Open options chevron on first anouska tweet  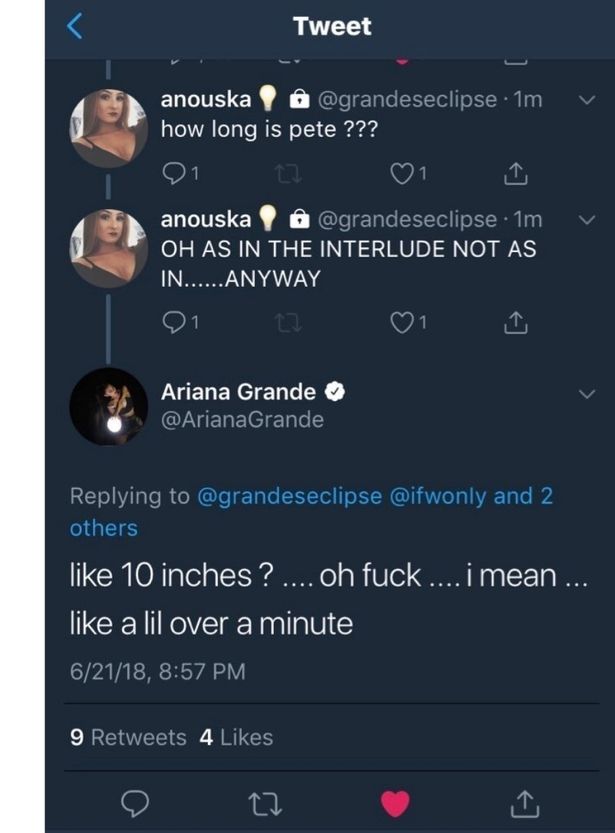(x=587, y=100)
